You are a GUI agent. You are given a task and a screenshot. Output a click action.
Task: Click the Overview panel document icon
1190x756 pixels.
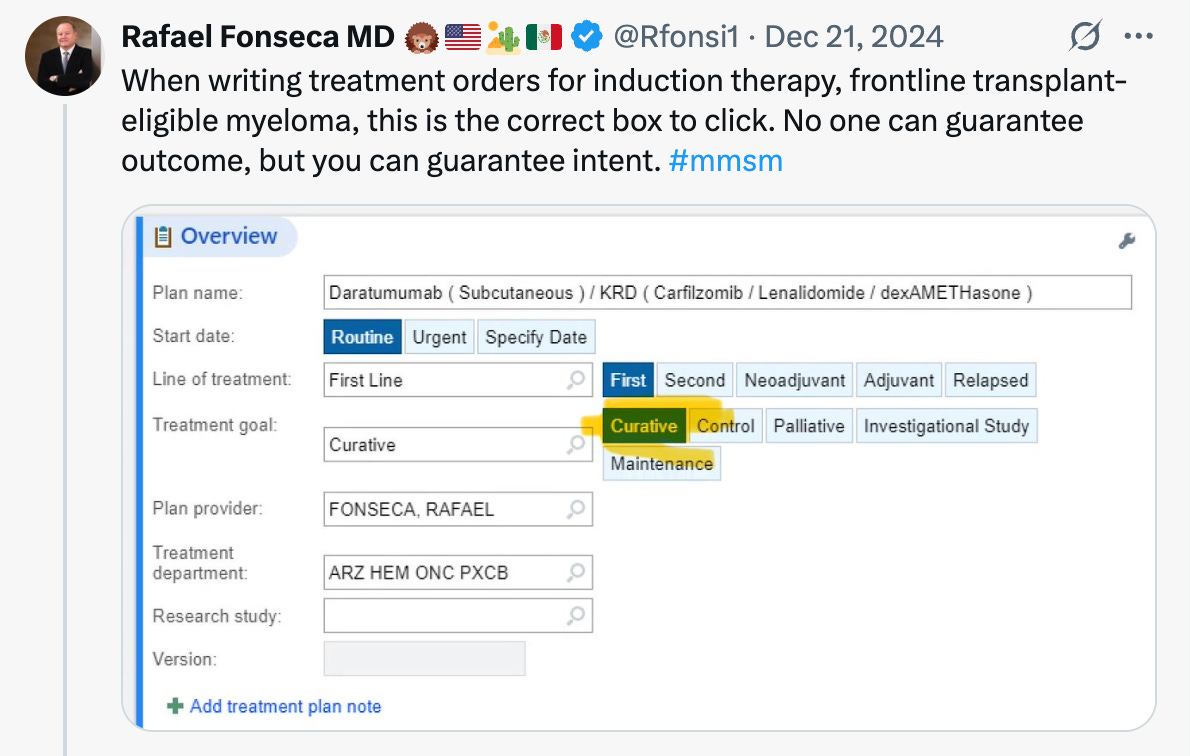pyautogui.click(x=161, y=237)
